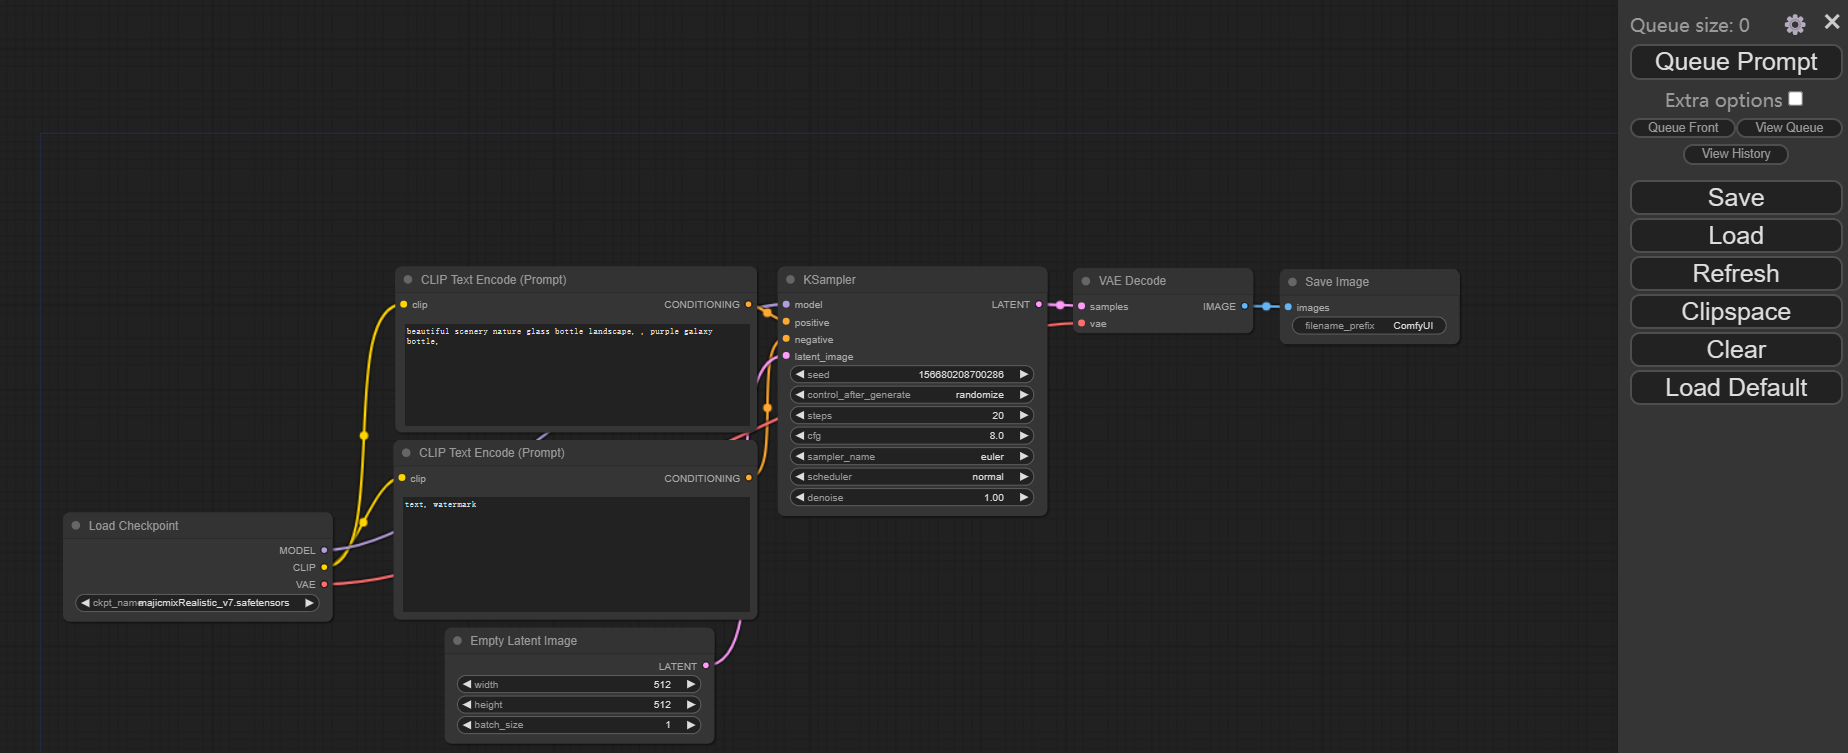Increase width with right arrow
The image size is (1848, 753).
tap(691, 684)
